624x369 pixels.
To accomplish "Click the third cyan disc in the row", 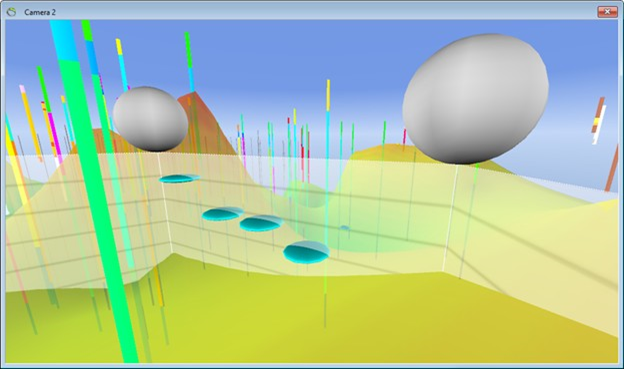I will pos(261,223).
